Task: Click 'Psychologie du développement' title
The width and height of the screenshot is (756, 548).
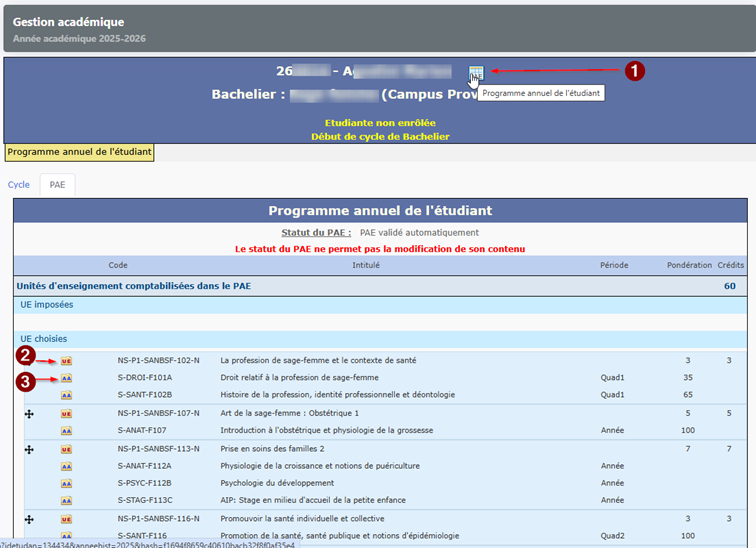Action: 277,482
